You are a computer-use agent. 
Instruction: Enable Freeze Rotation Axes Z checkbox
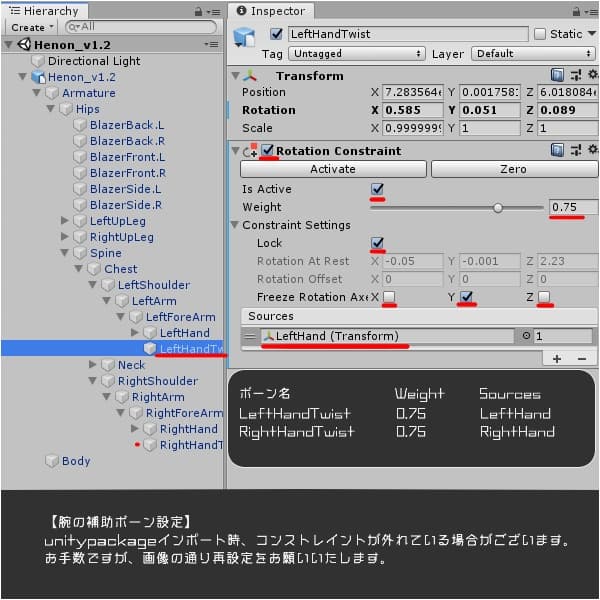(x=543, y=297)
